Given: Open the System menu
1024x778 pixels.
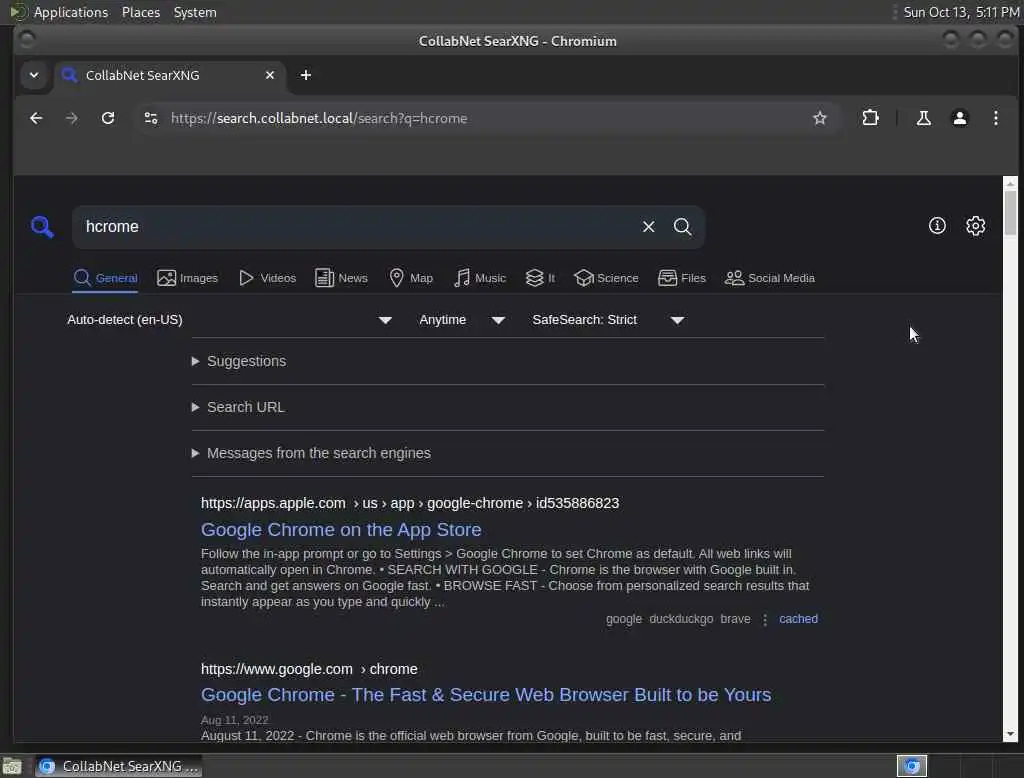Looking at the screenshot, I should [x=195, y=12].
